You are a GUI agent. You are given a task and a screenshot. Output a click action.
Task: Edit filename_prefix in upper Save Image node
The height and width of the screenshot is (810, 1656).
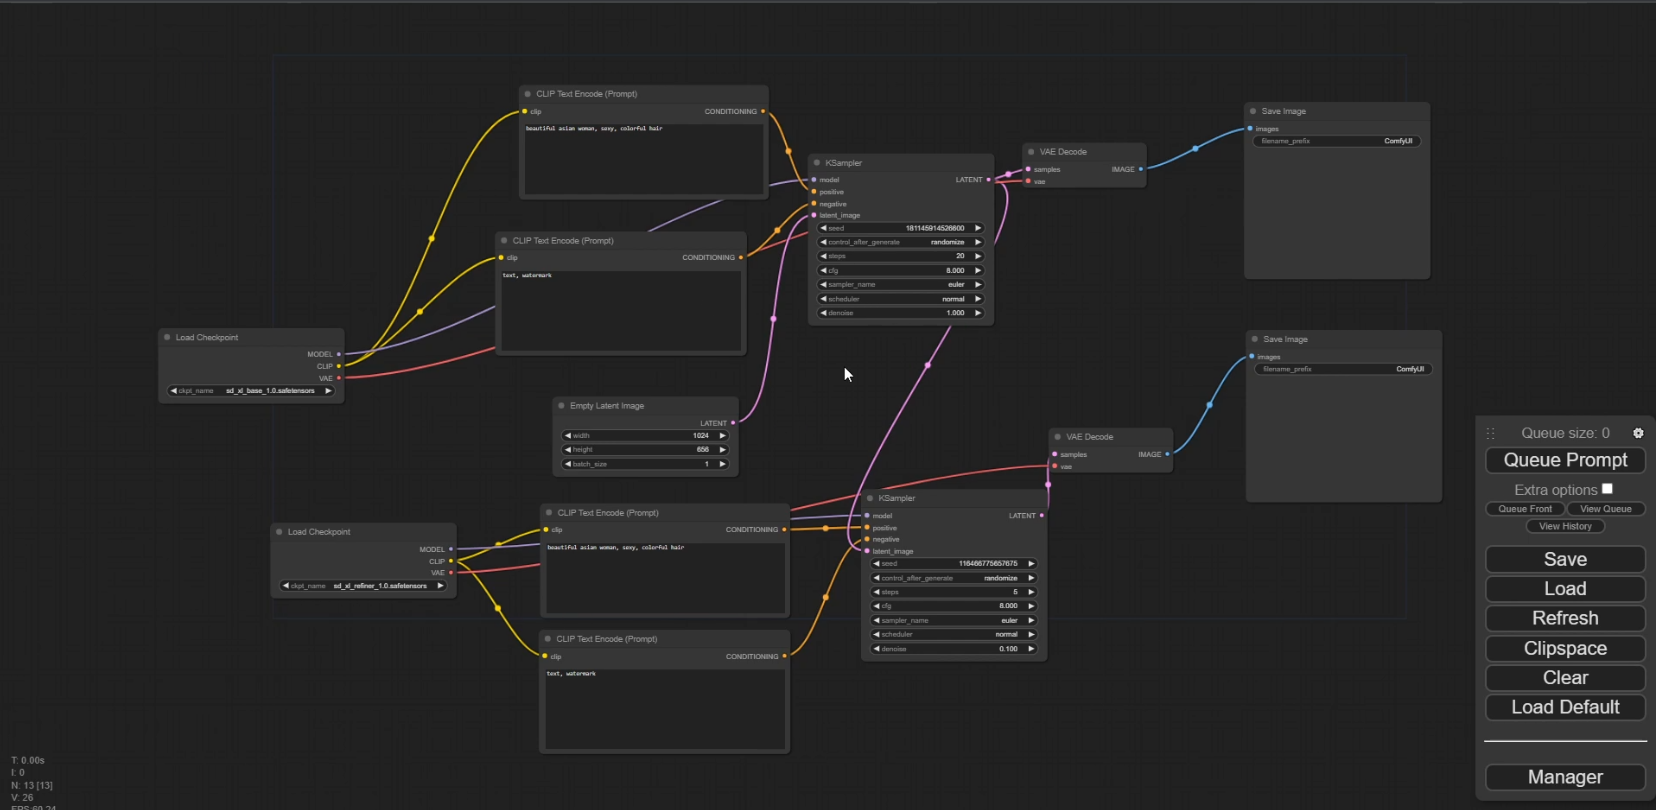click(1337, 141)
